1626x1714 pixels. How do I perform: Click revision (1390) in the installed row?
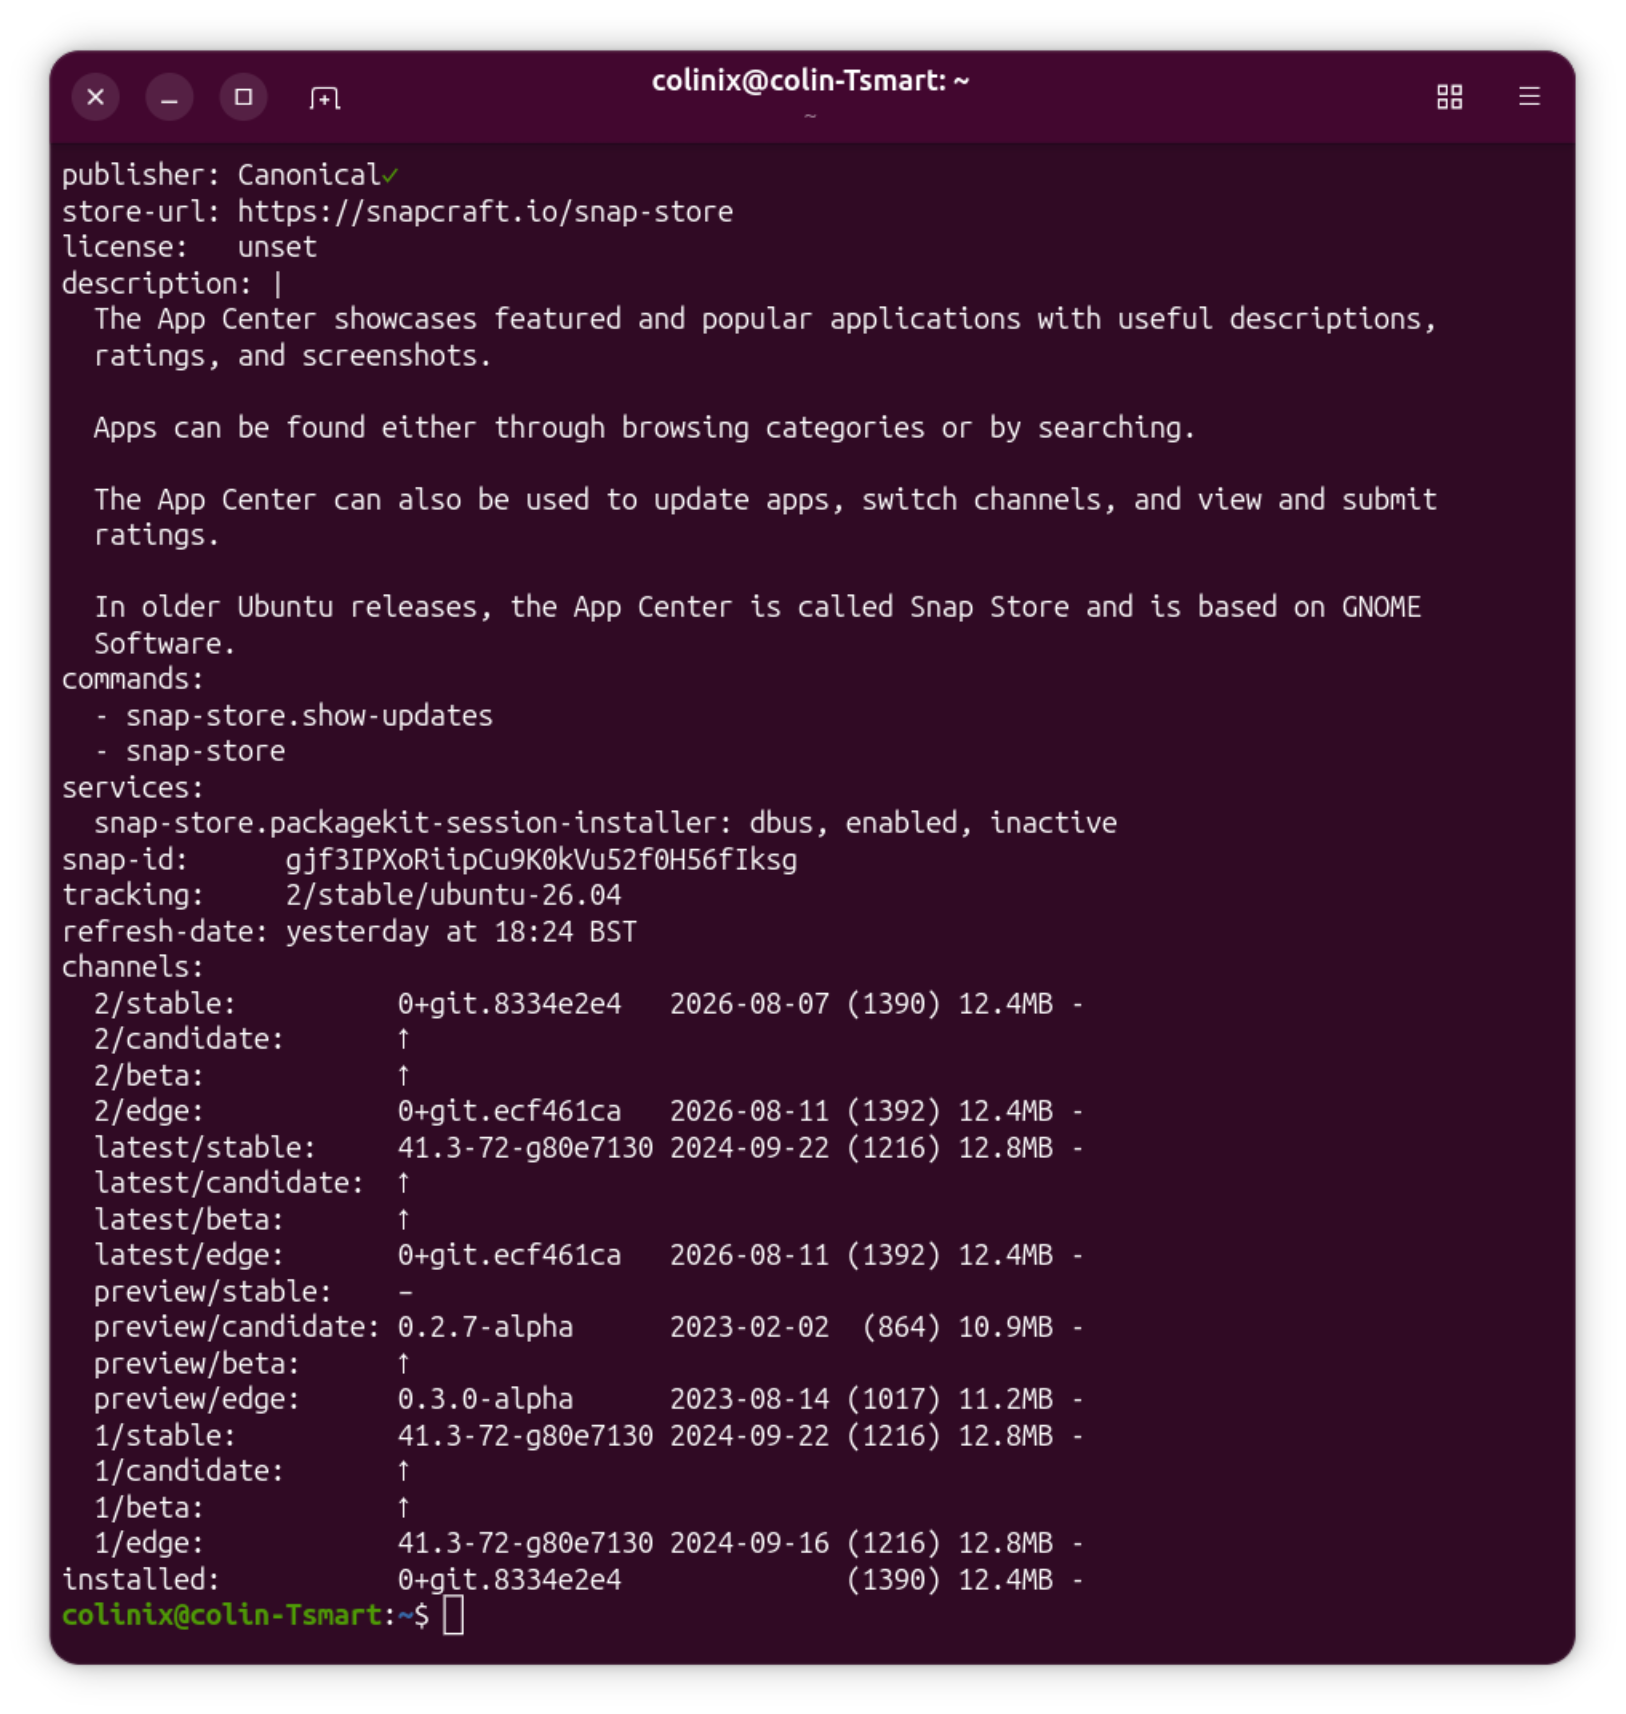[893, 1579]
